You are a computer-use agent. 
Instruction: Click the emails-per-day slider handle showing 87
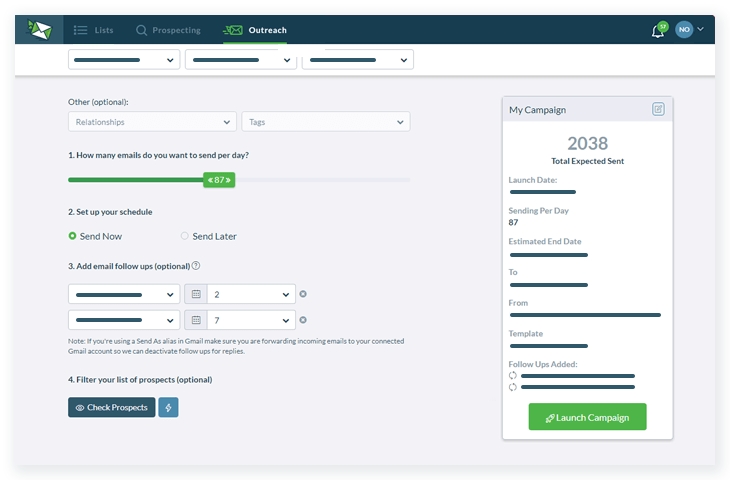click(x=219, y=180)
